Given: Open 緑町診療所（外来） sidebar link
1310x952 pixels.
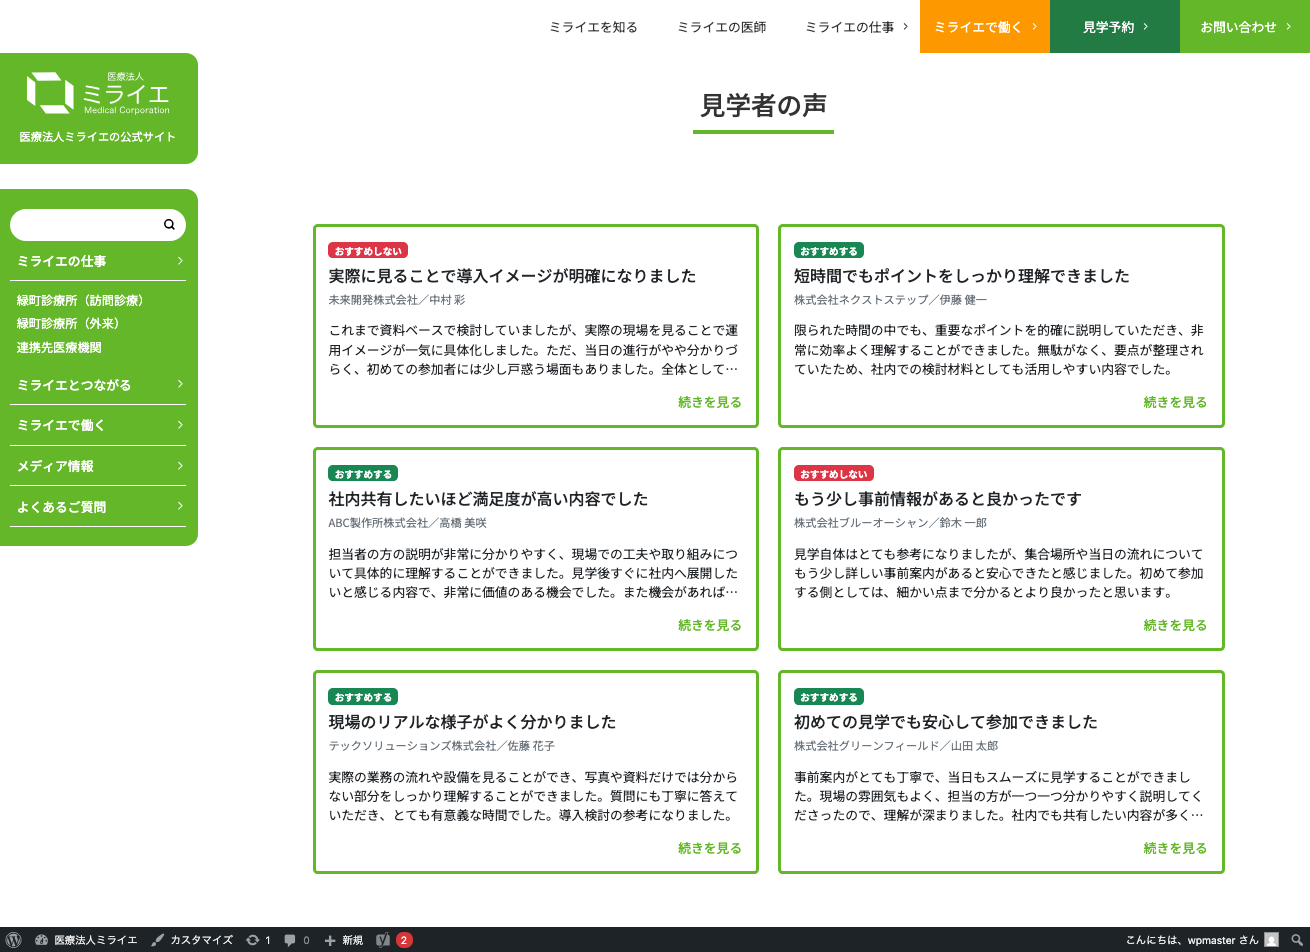Looking at the screenshot, I should [68, 324].
